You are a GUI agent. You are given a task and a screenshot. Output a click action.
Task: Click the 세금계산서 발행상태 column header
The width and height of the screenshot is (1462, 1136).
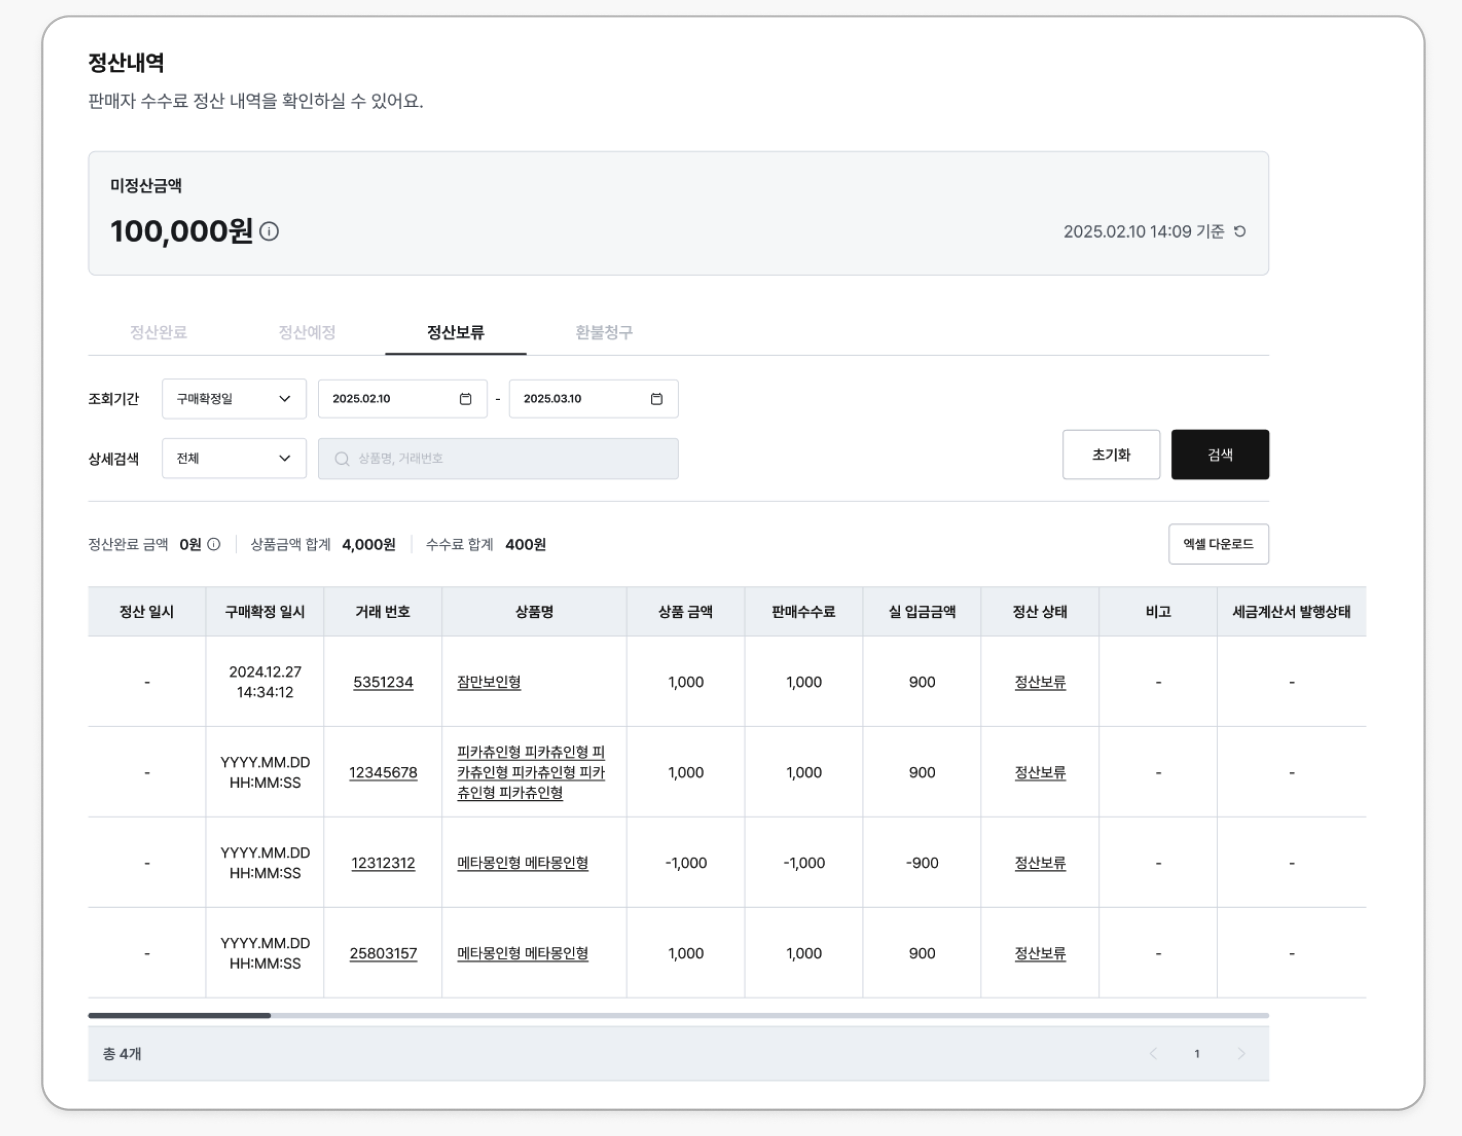[1292, 612]
